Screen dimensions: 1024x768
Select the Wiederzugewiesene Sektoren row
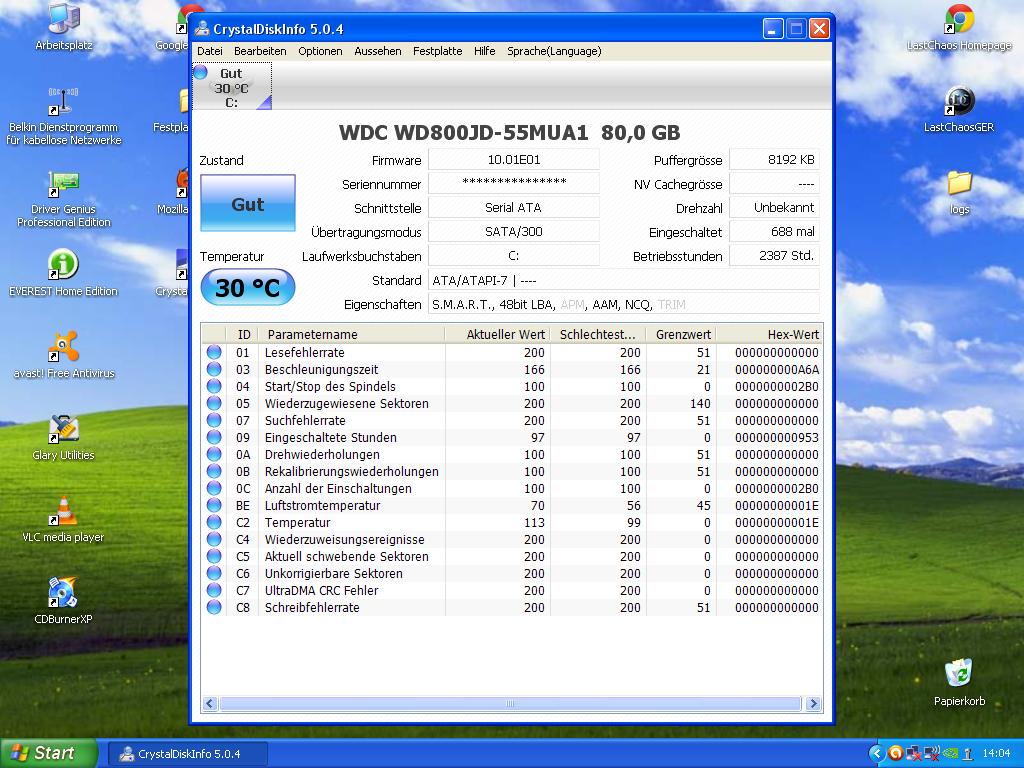pyautogui.click(x=511, y=404)
